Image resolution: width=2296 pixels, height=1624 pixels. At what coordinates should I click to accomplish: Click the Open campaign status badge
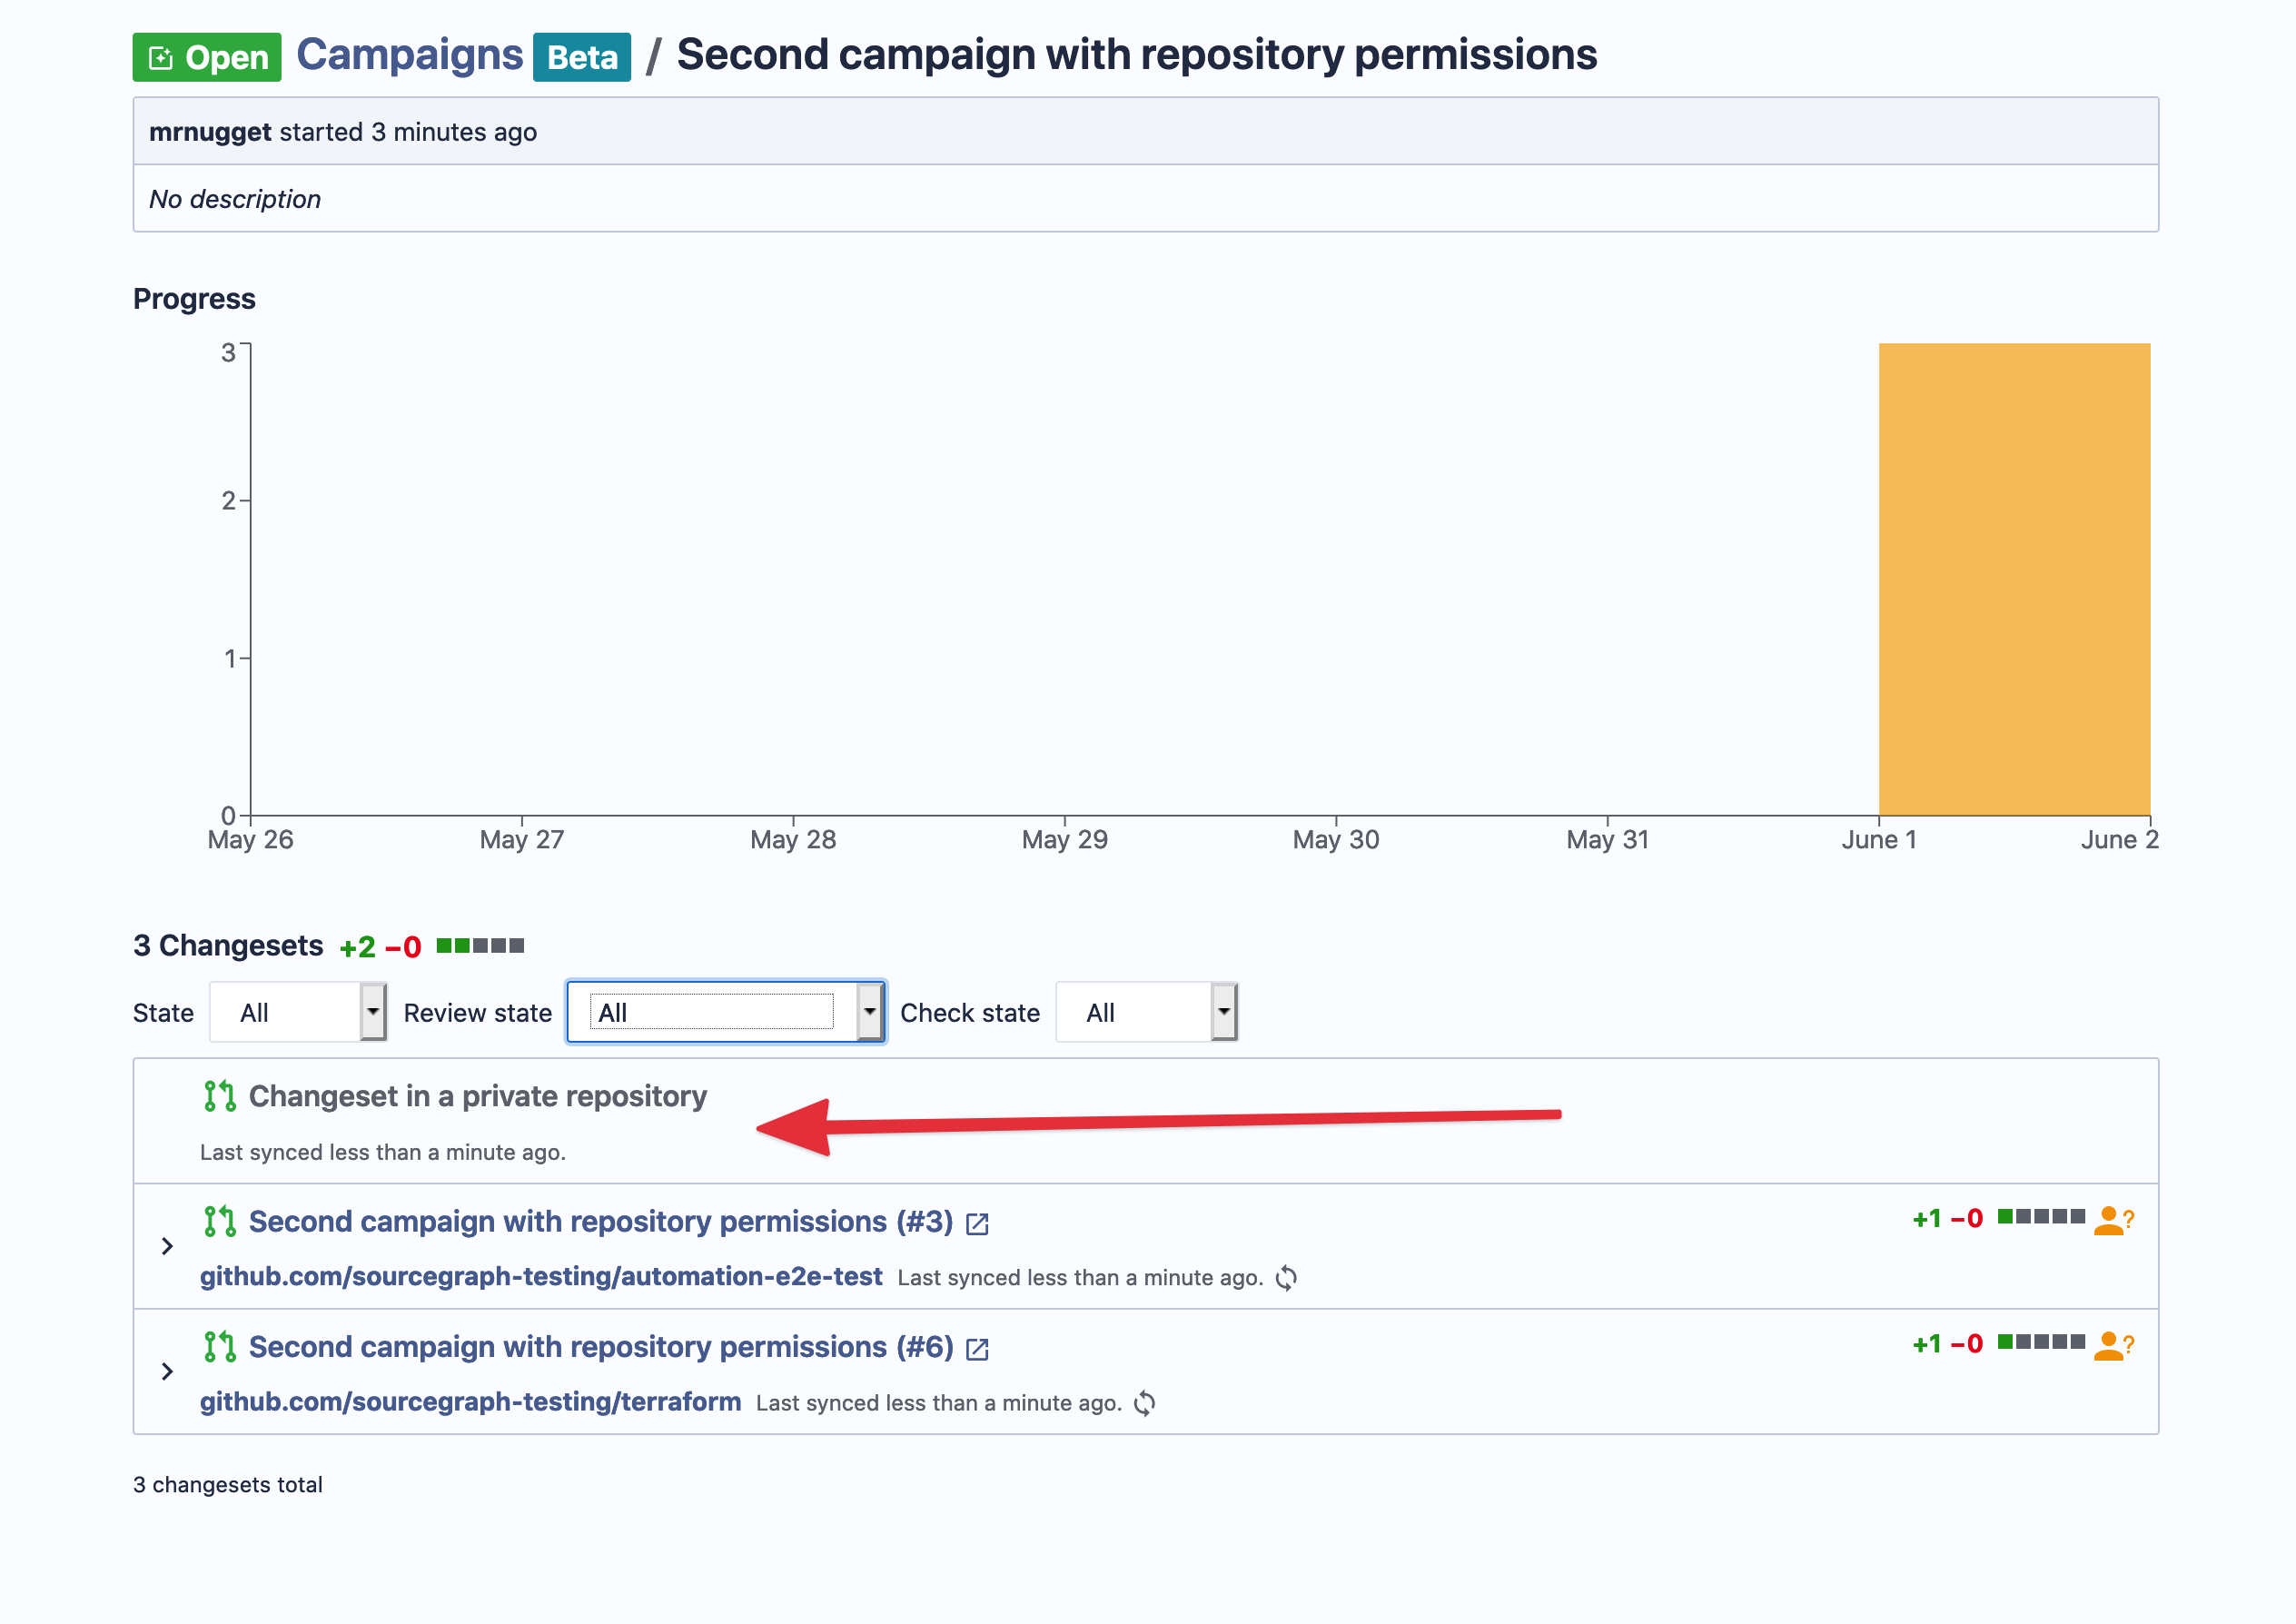[x=207, y=57]
